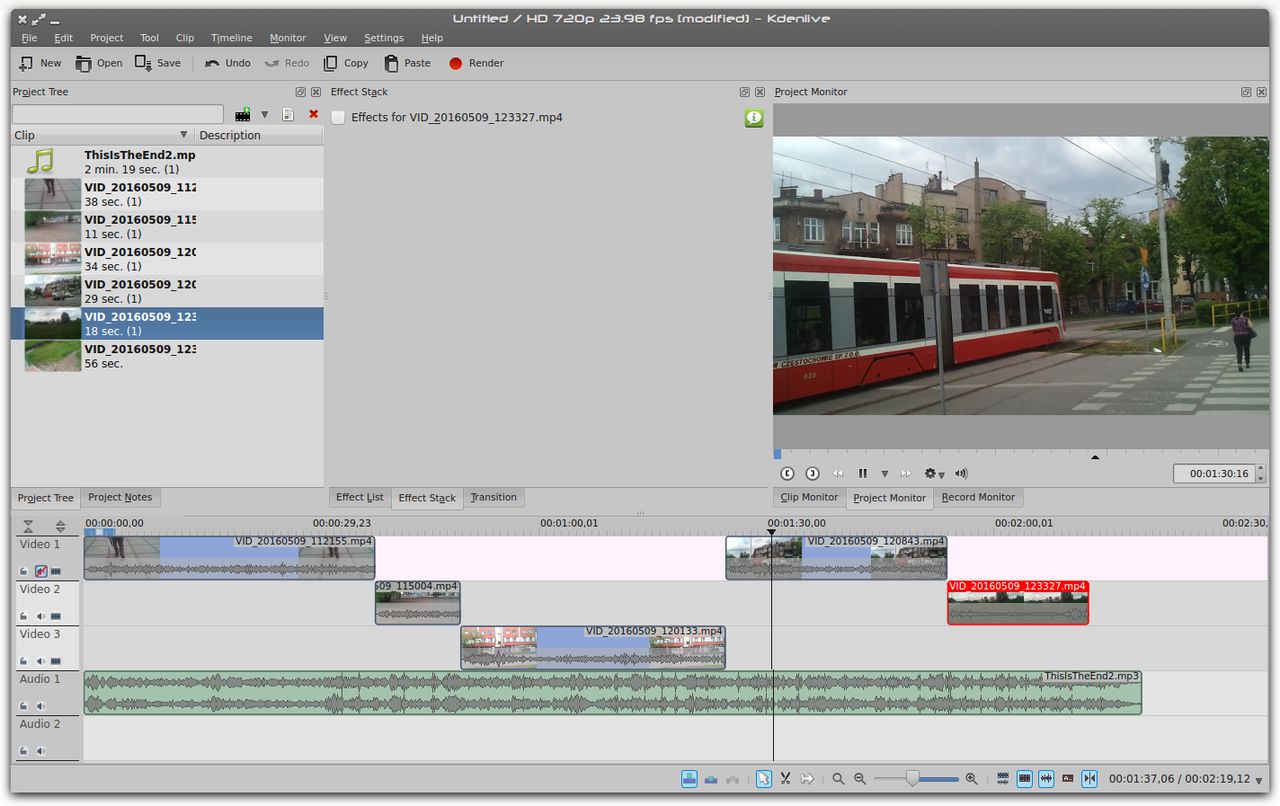Choose the normal edit mode icon in the status bar
The image size is (1280, 806).
point(689,779)
